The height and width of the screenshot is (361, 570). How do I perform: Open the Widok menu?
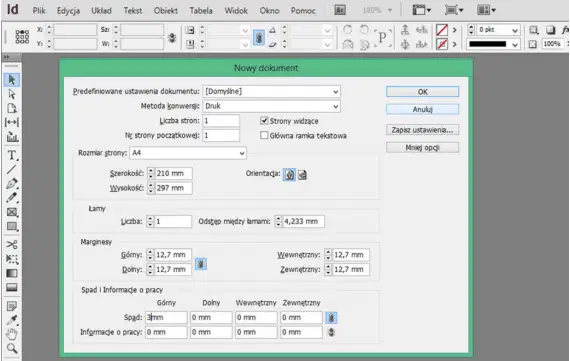pos(236,11)
